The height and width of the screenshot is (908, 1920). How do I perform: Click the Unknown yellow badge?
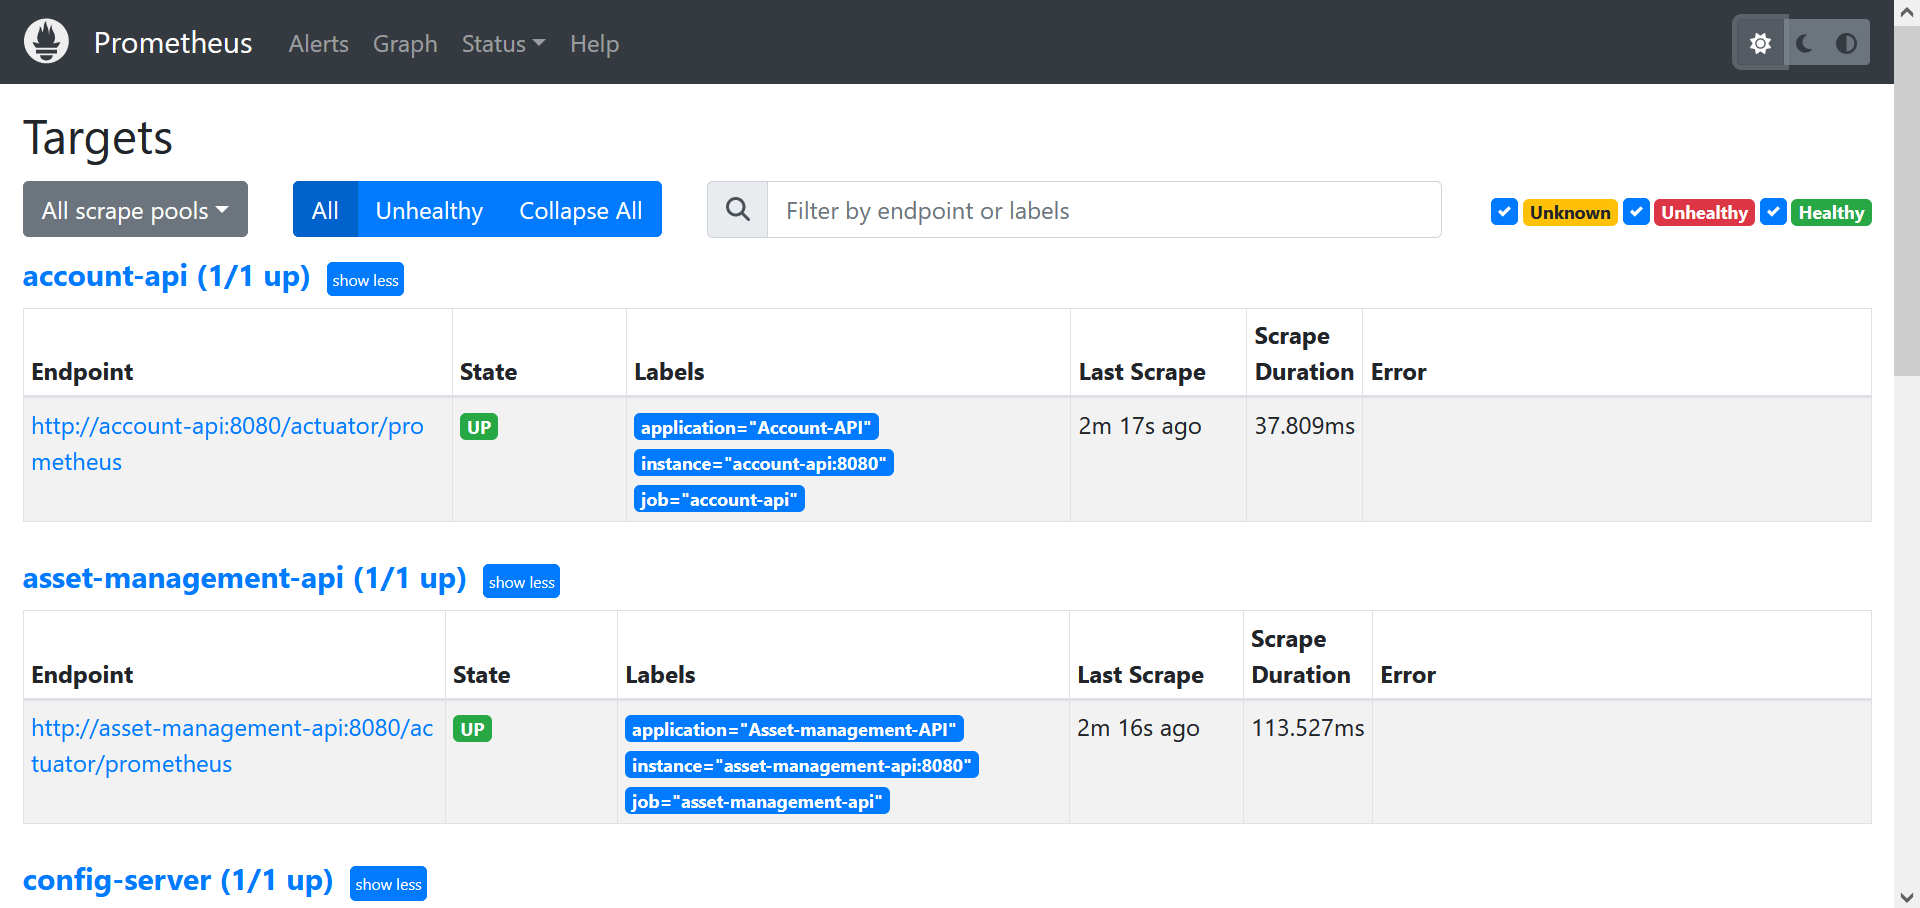(x=1570, y=212)
